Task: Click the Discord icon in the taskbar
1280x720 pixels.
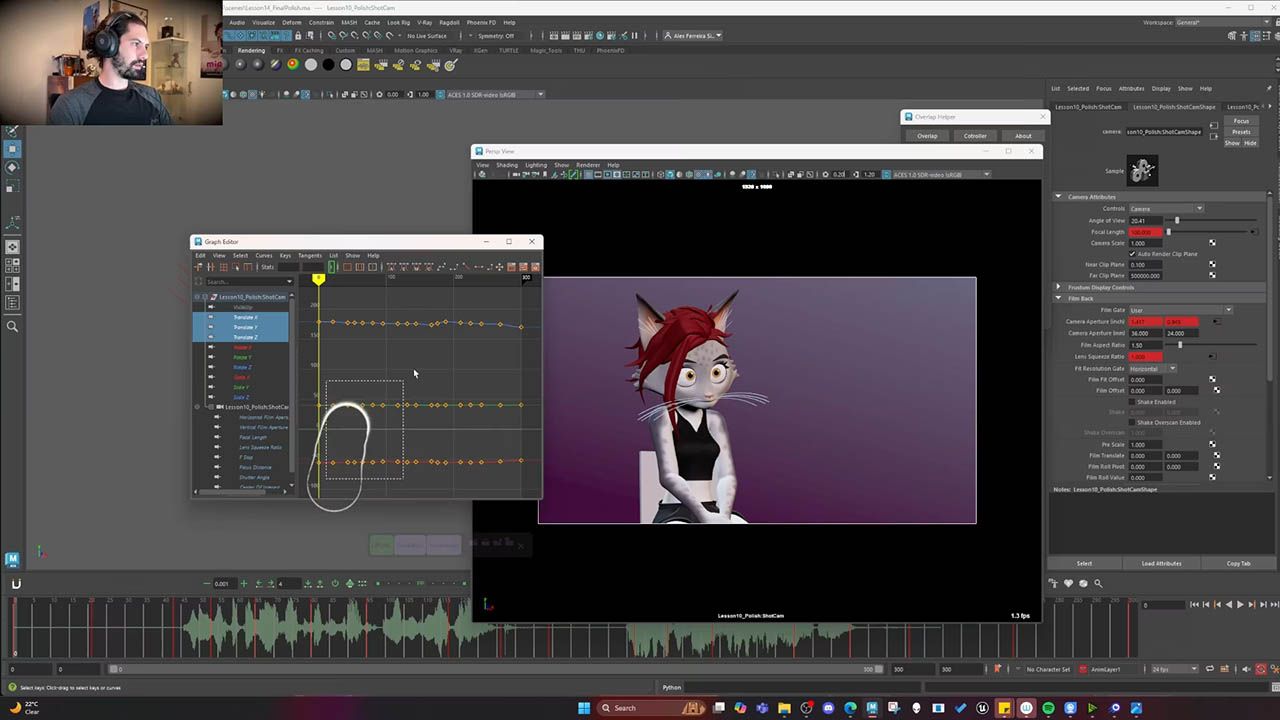Action: 828,708
